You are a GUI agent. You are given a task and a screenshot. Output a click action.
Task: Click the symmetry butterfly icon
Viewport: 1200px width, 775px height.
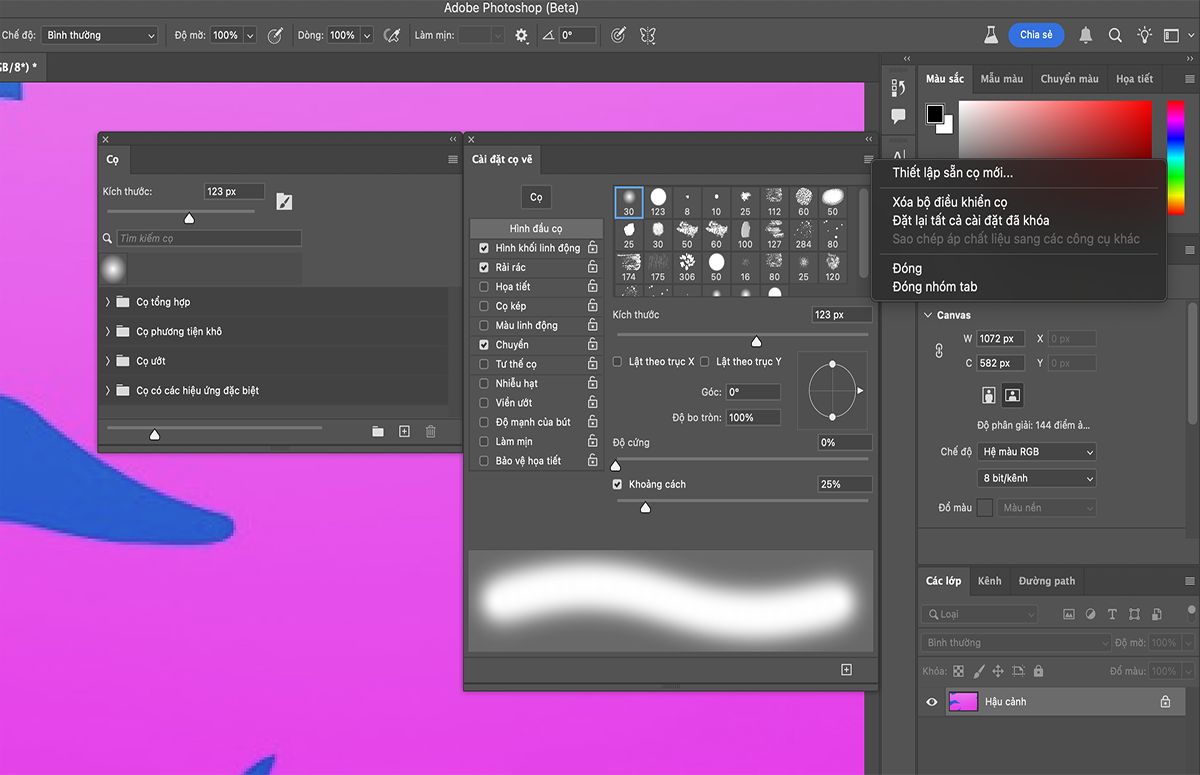[x=647, y=35]
